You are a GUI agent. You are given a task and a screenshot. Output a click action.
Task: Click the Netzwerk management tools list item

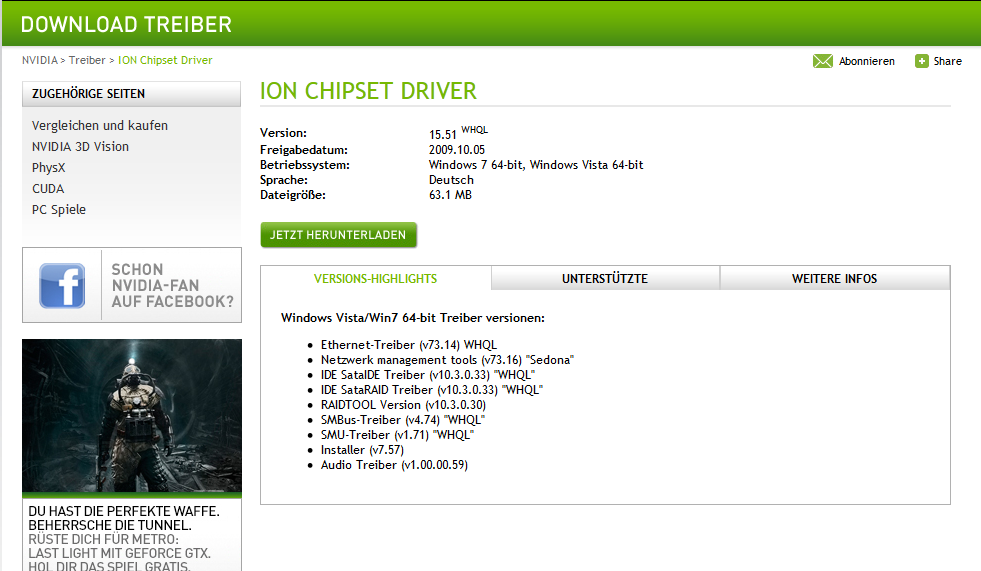(x=447, y=360)
